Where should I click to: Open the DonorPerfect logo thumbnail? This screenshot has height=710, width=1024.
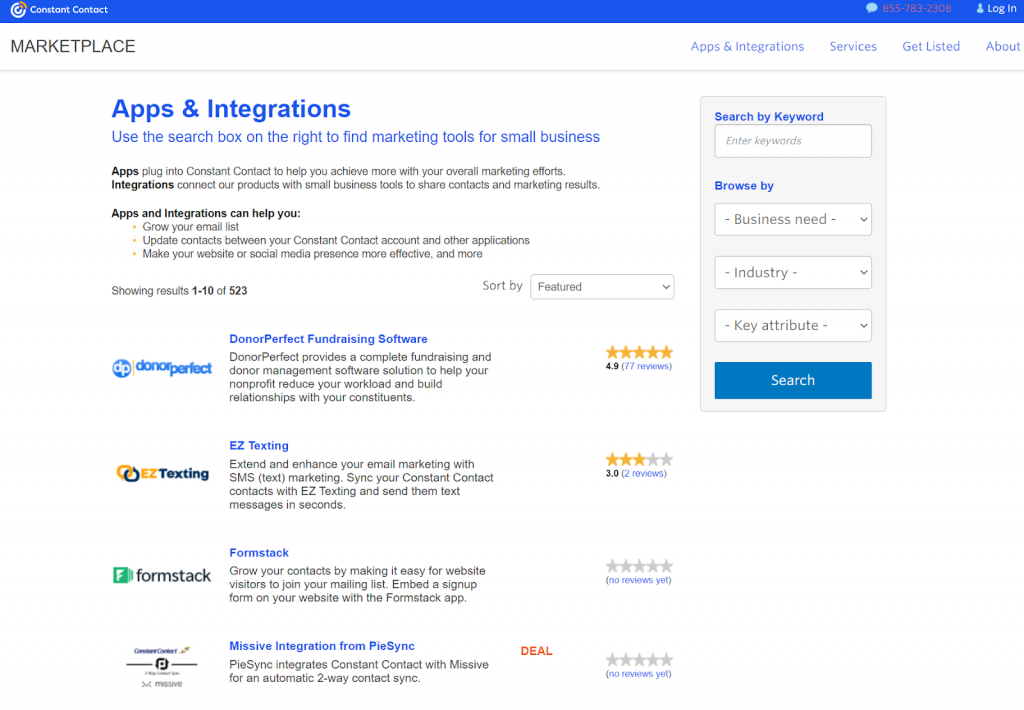[x=162, y=368]
